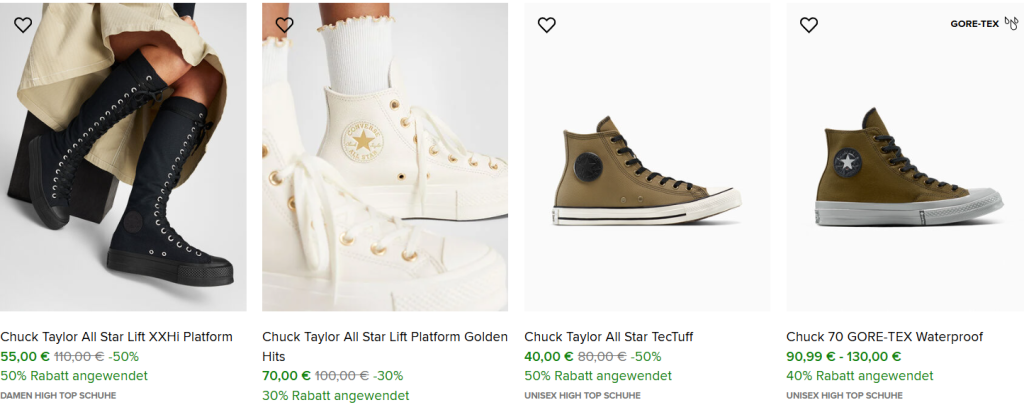1024x405 pixels.
Task: Toggle wishlist heart on TecTuff sneaker
Action: [546, 25]
